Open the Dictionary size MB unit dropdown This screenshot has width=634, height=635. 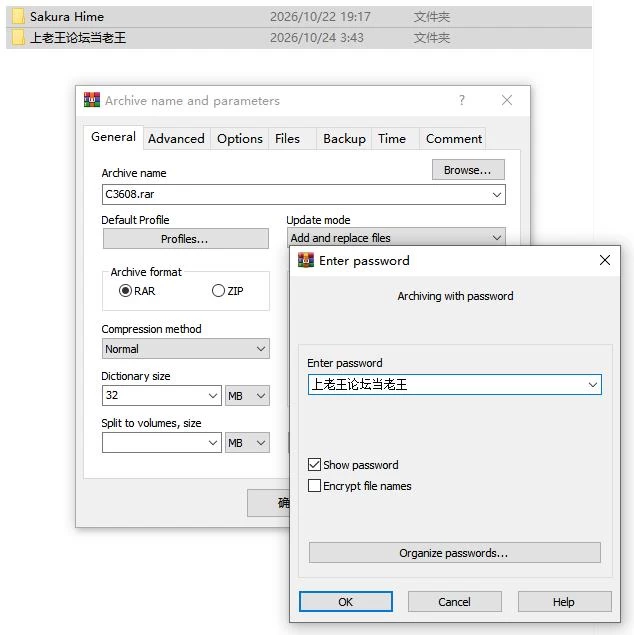point(247,396)
